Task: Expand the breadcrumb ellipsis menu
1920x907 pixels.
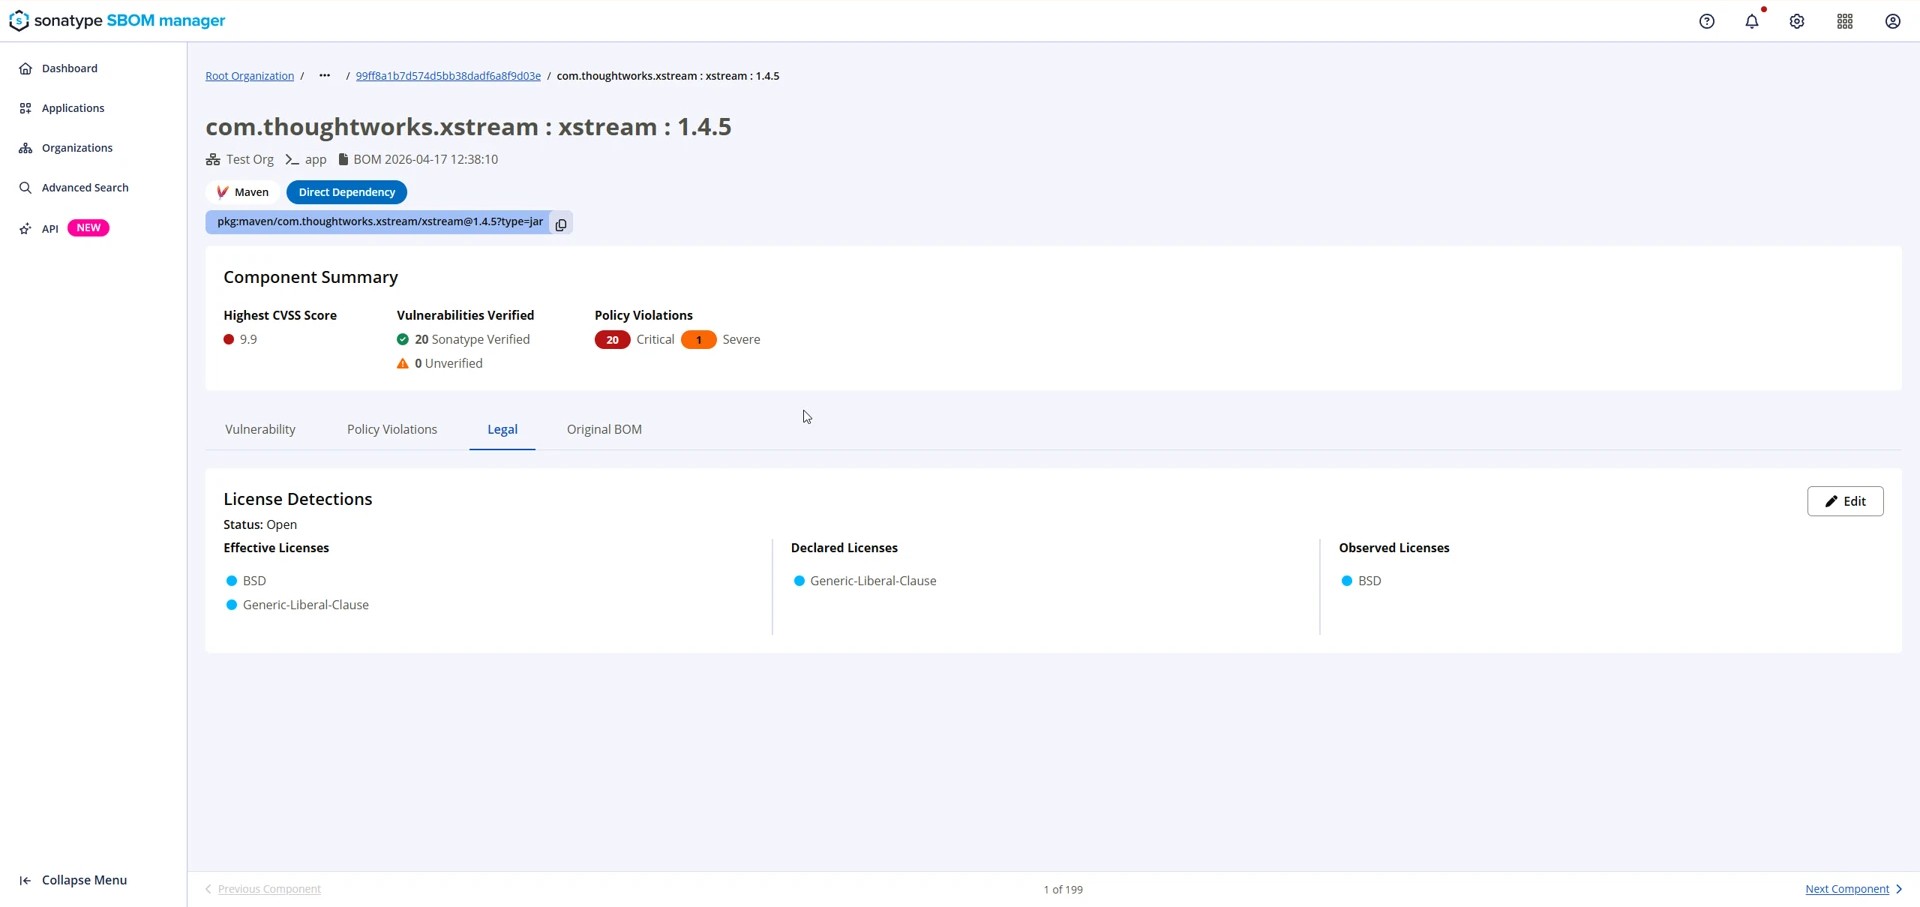Action: [325, 76]
